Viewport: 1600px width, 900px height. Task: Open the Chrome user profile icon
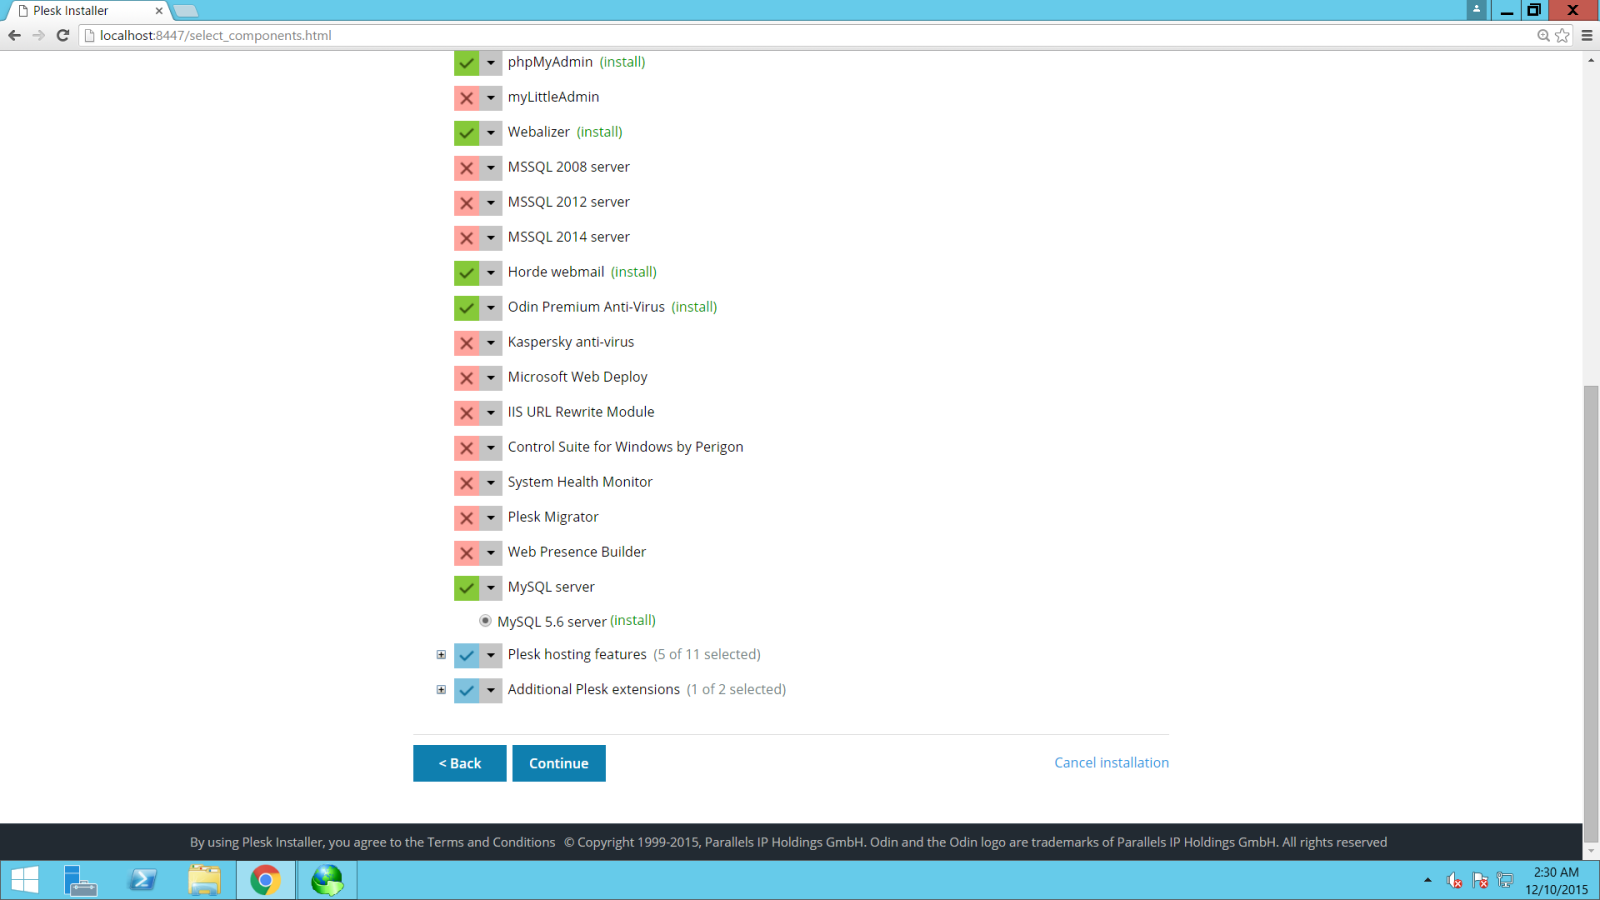pos(1477,10)
